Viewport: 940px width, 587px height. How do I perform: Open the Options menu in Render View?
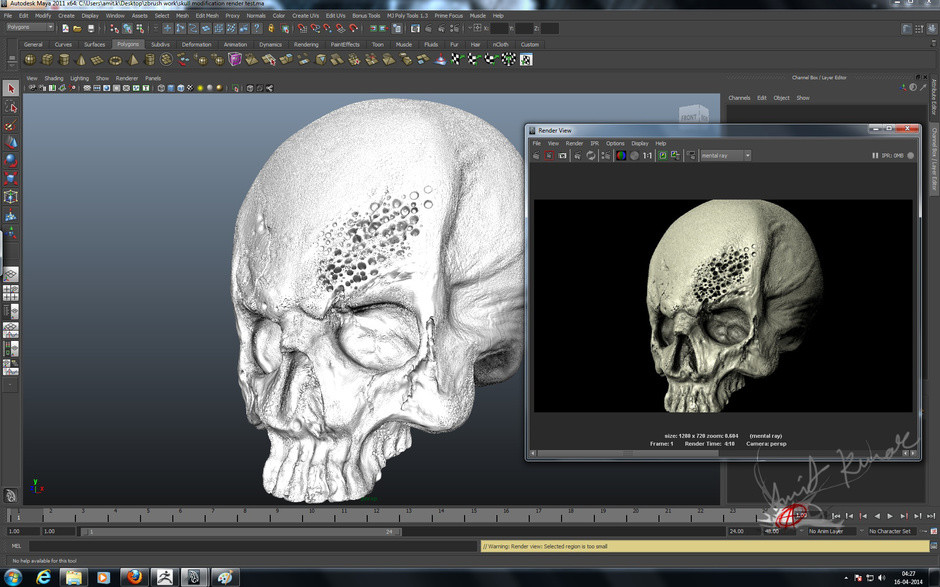pyautogui.click(x=615, y=143)
